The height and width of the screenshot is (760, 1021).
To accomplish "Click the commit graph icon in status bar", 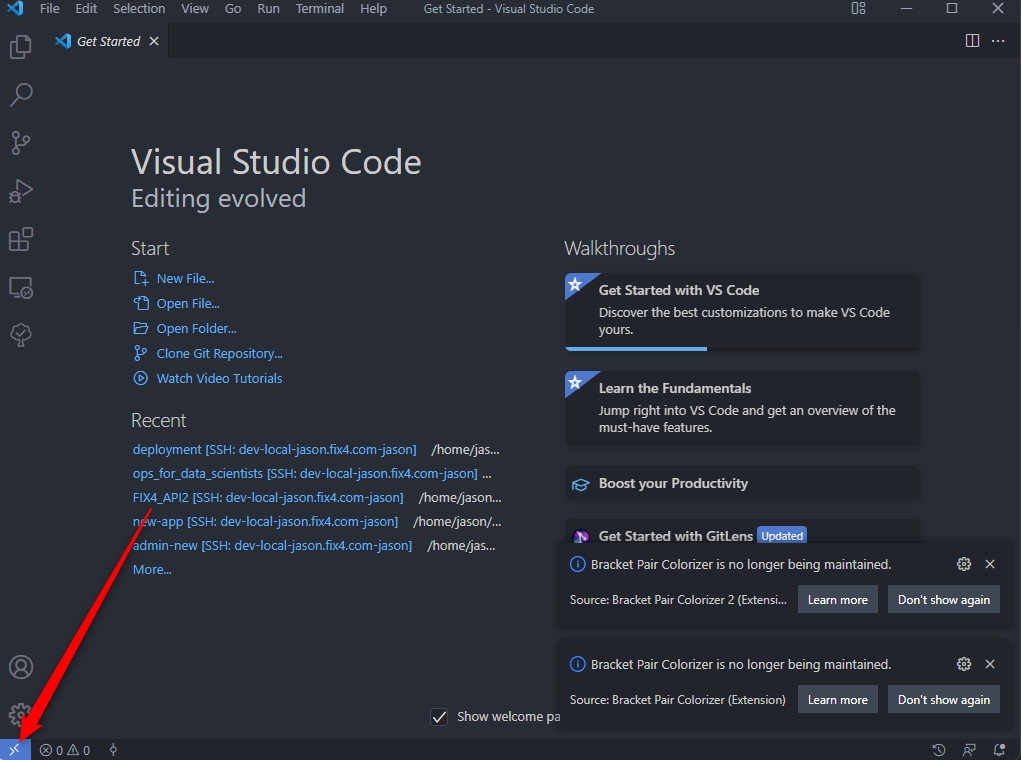I will (x=113, y=750).
